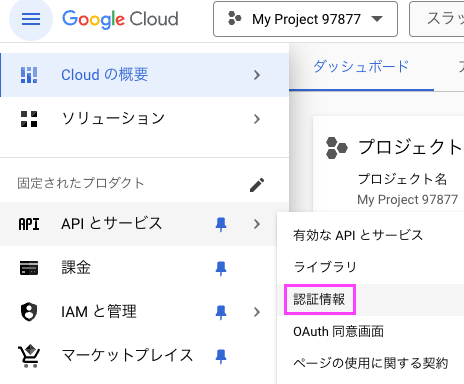Viewport: 464px width, 384px height.
Task: Expand the ソリューション submenu chevron
Action: click(x=256, y=119)
